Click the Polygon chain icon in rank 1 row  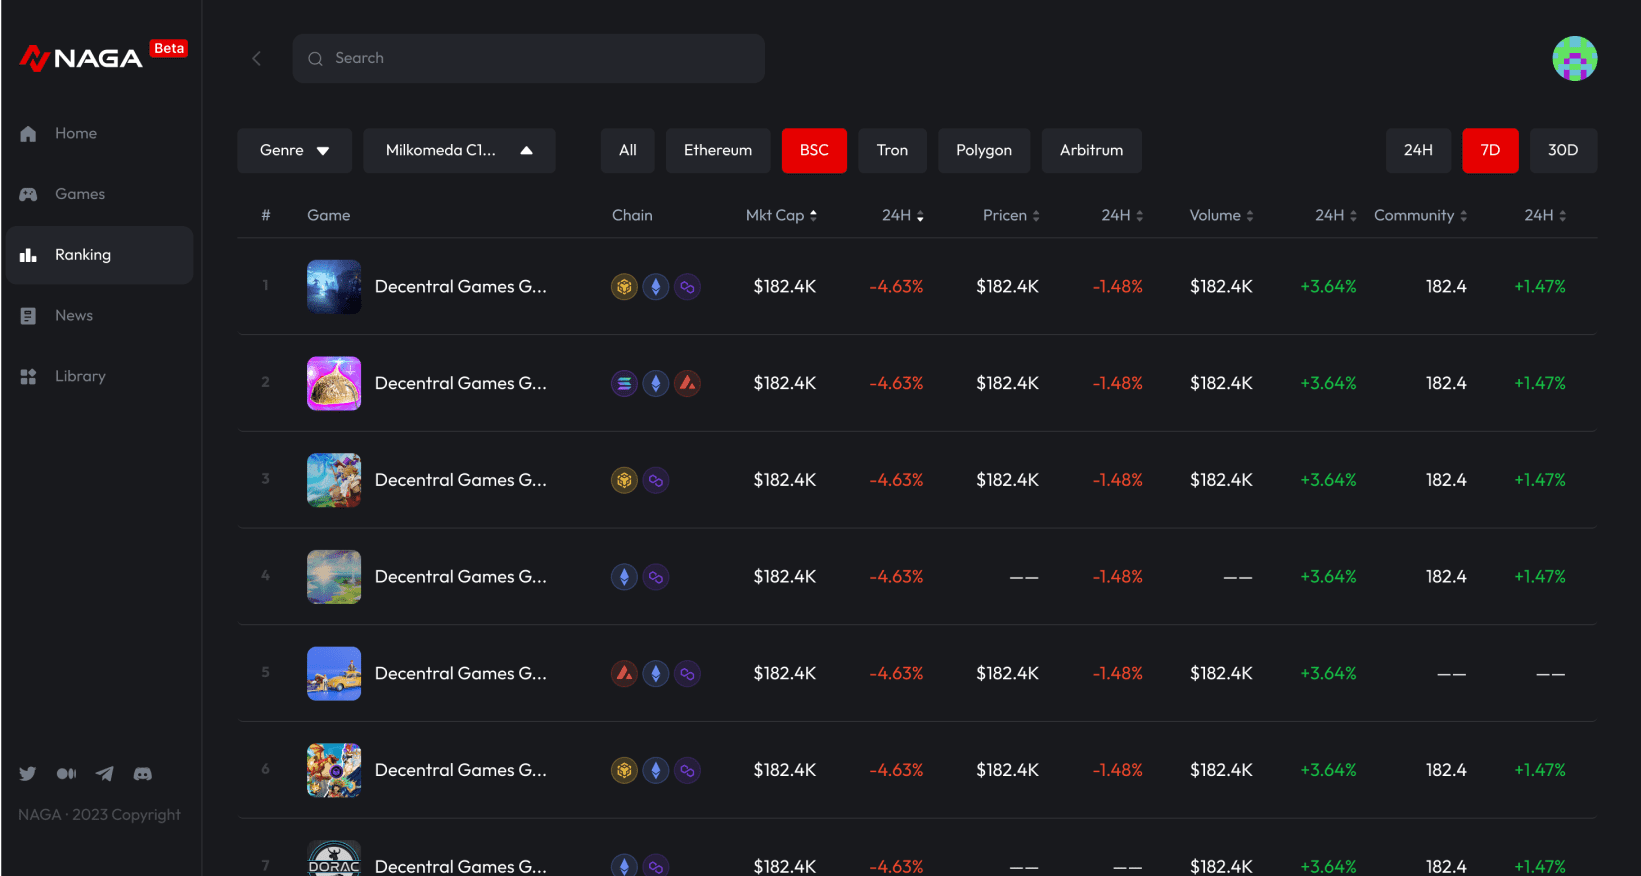687,287
